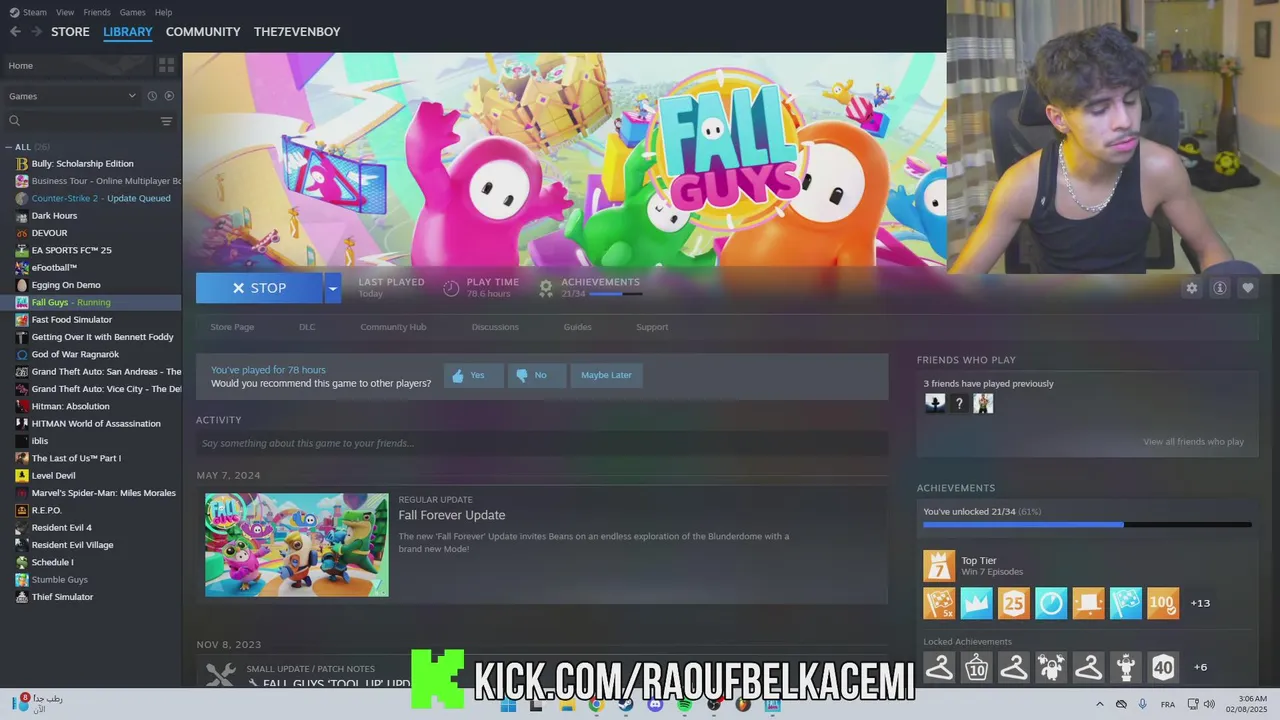
Task: Open the View menu
Action: [x=65, y=12]
